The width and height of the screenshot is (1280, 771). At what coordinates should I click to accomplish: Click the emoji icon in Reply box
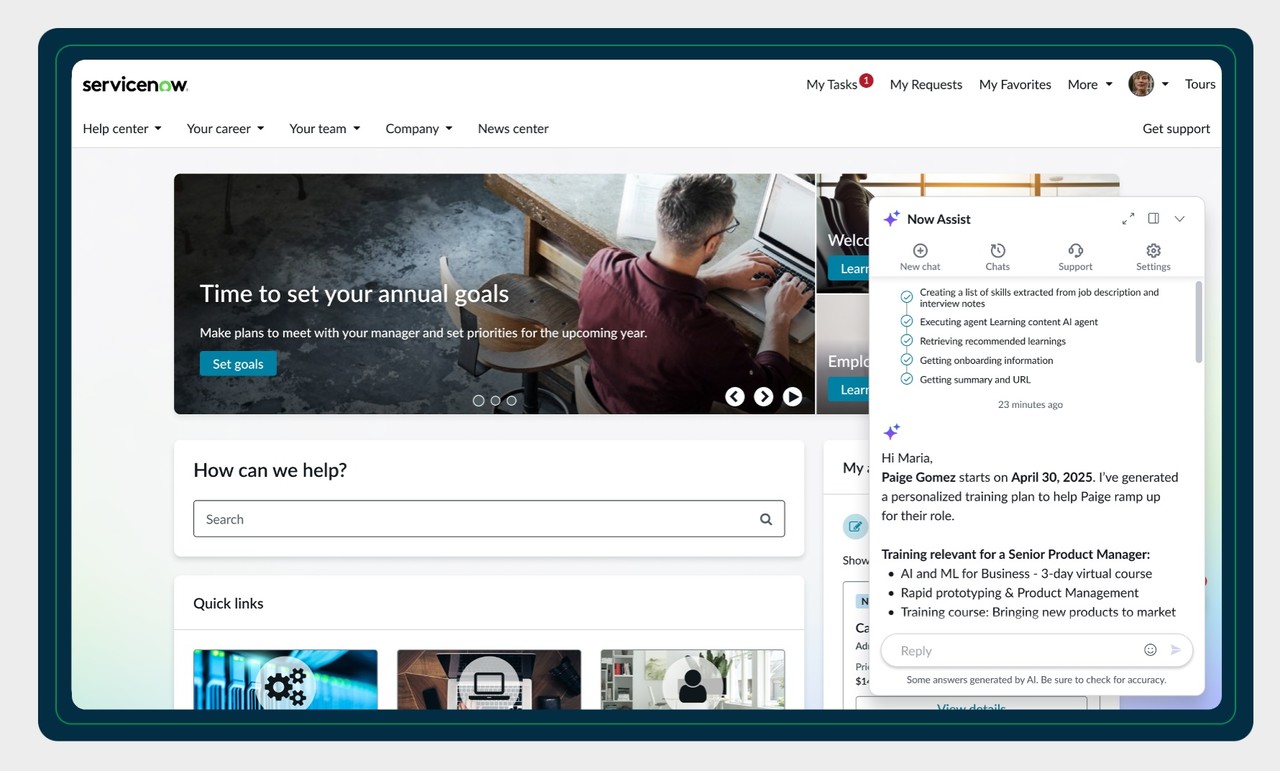point(1150,650)
